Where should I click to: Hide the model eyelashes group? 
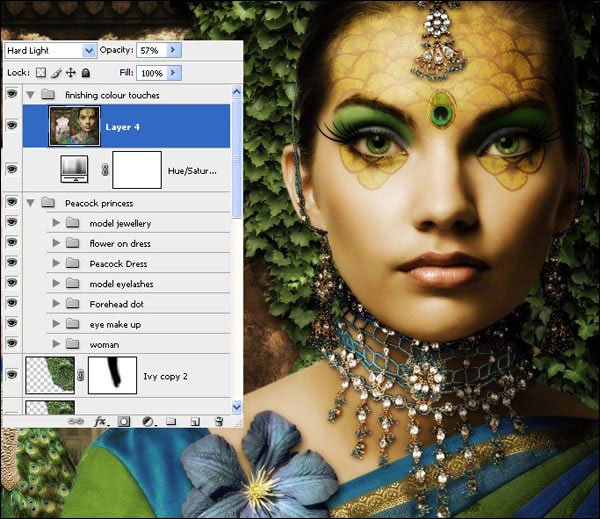tap(12, 283)
